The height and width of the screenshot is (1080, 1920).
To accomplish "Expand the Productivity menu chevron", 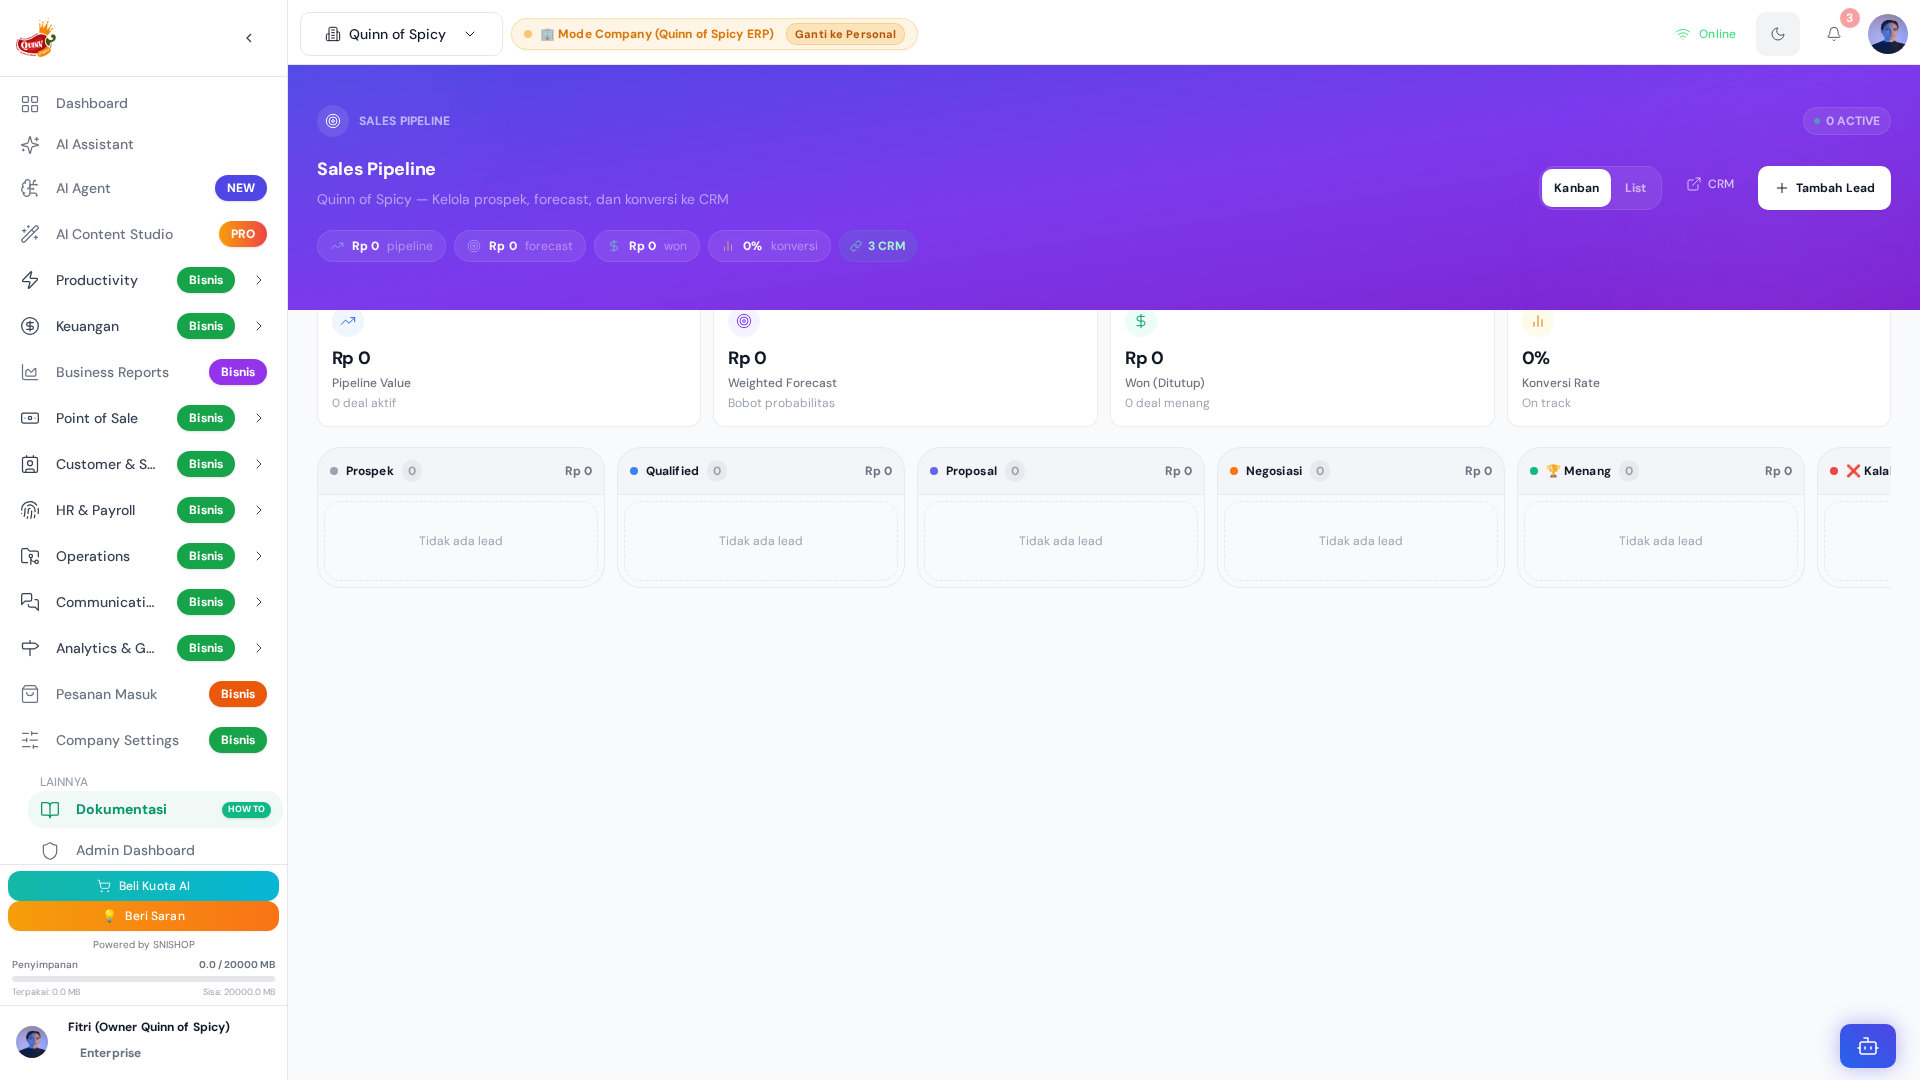I will (258, 280).
